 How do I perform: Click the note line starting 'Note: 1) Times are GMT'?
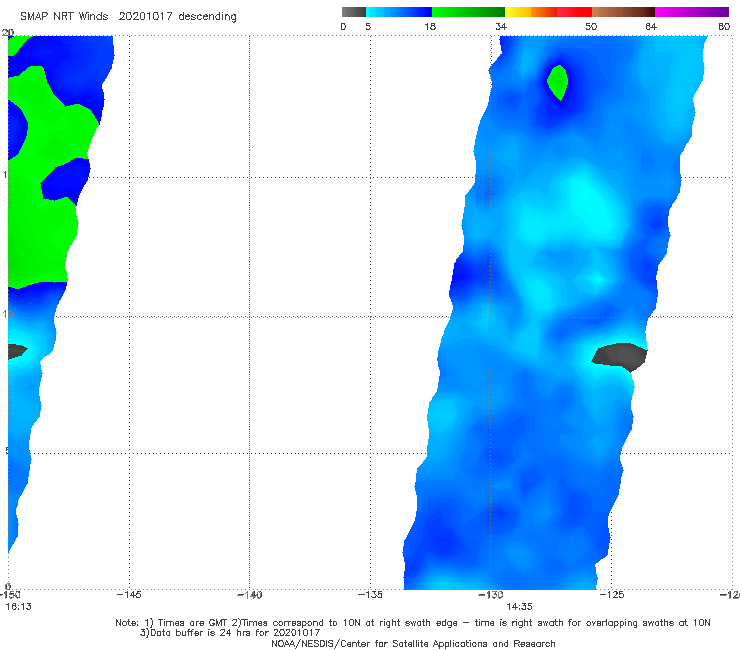[412, 623]
